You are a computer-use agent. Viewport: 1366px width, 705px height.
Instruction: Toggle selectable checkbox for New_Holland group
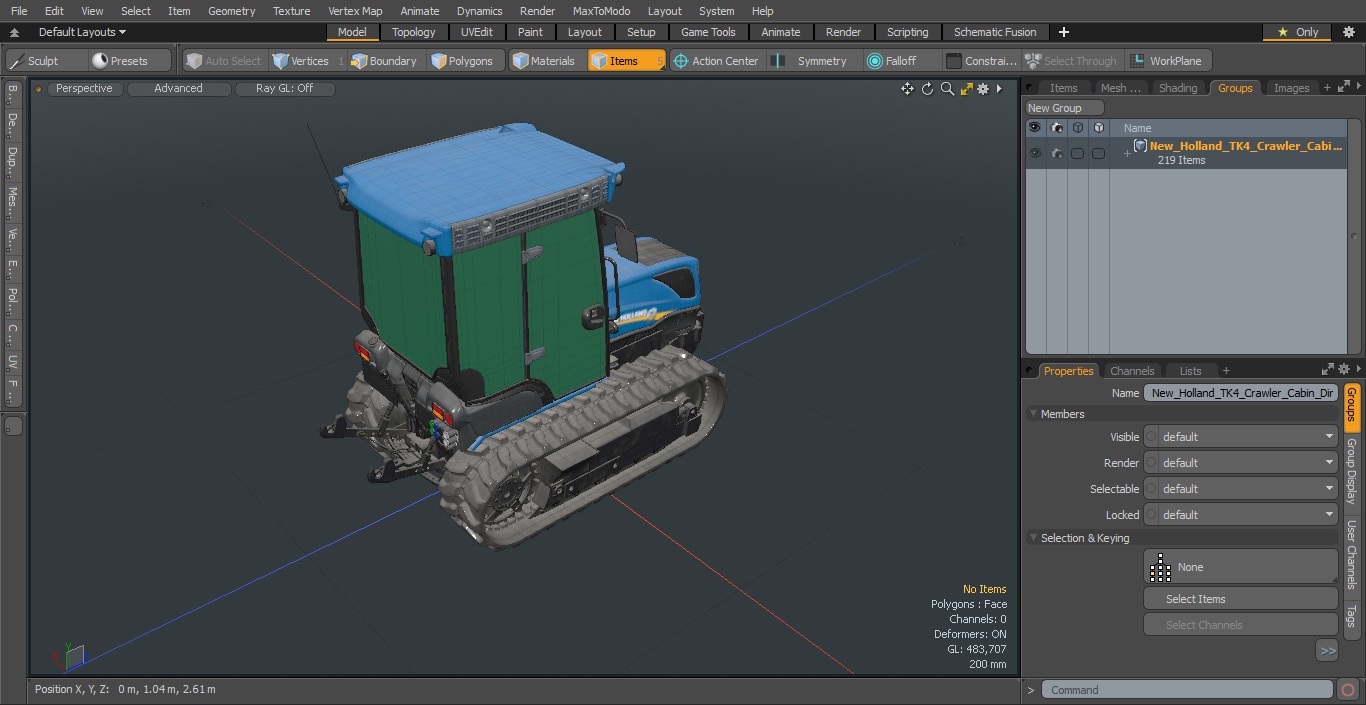[1077, 153]
